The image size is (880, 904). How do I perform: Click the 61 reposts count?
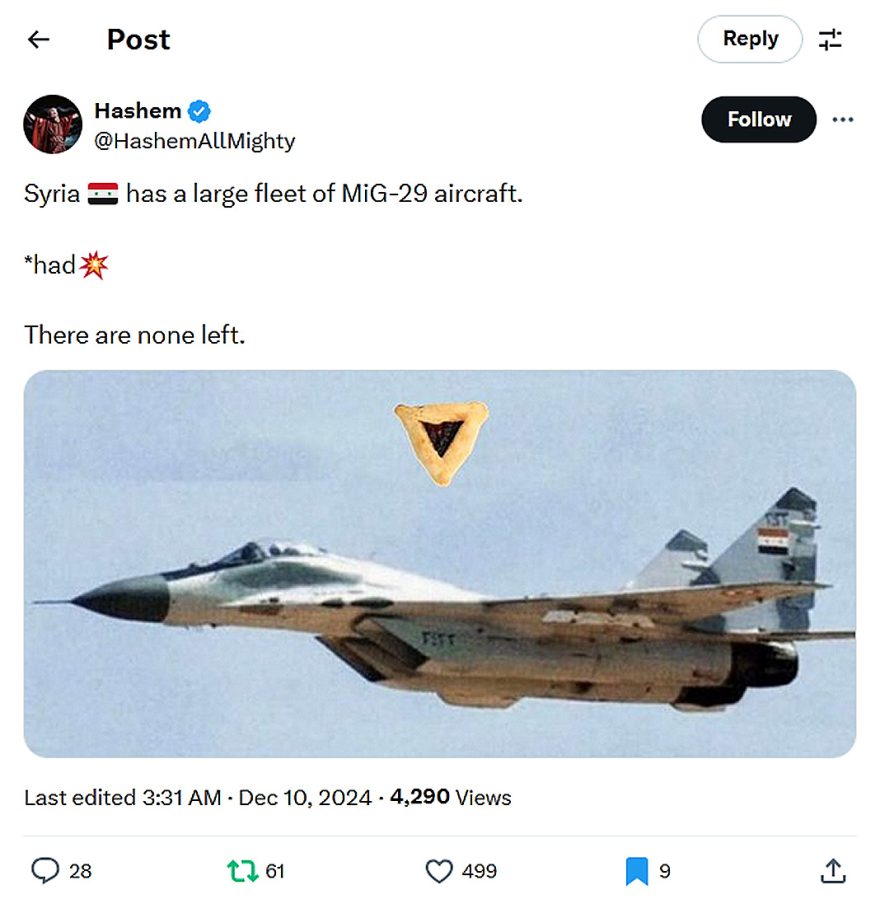tap(275, 871)
